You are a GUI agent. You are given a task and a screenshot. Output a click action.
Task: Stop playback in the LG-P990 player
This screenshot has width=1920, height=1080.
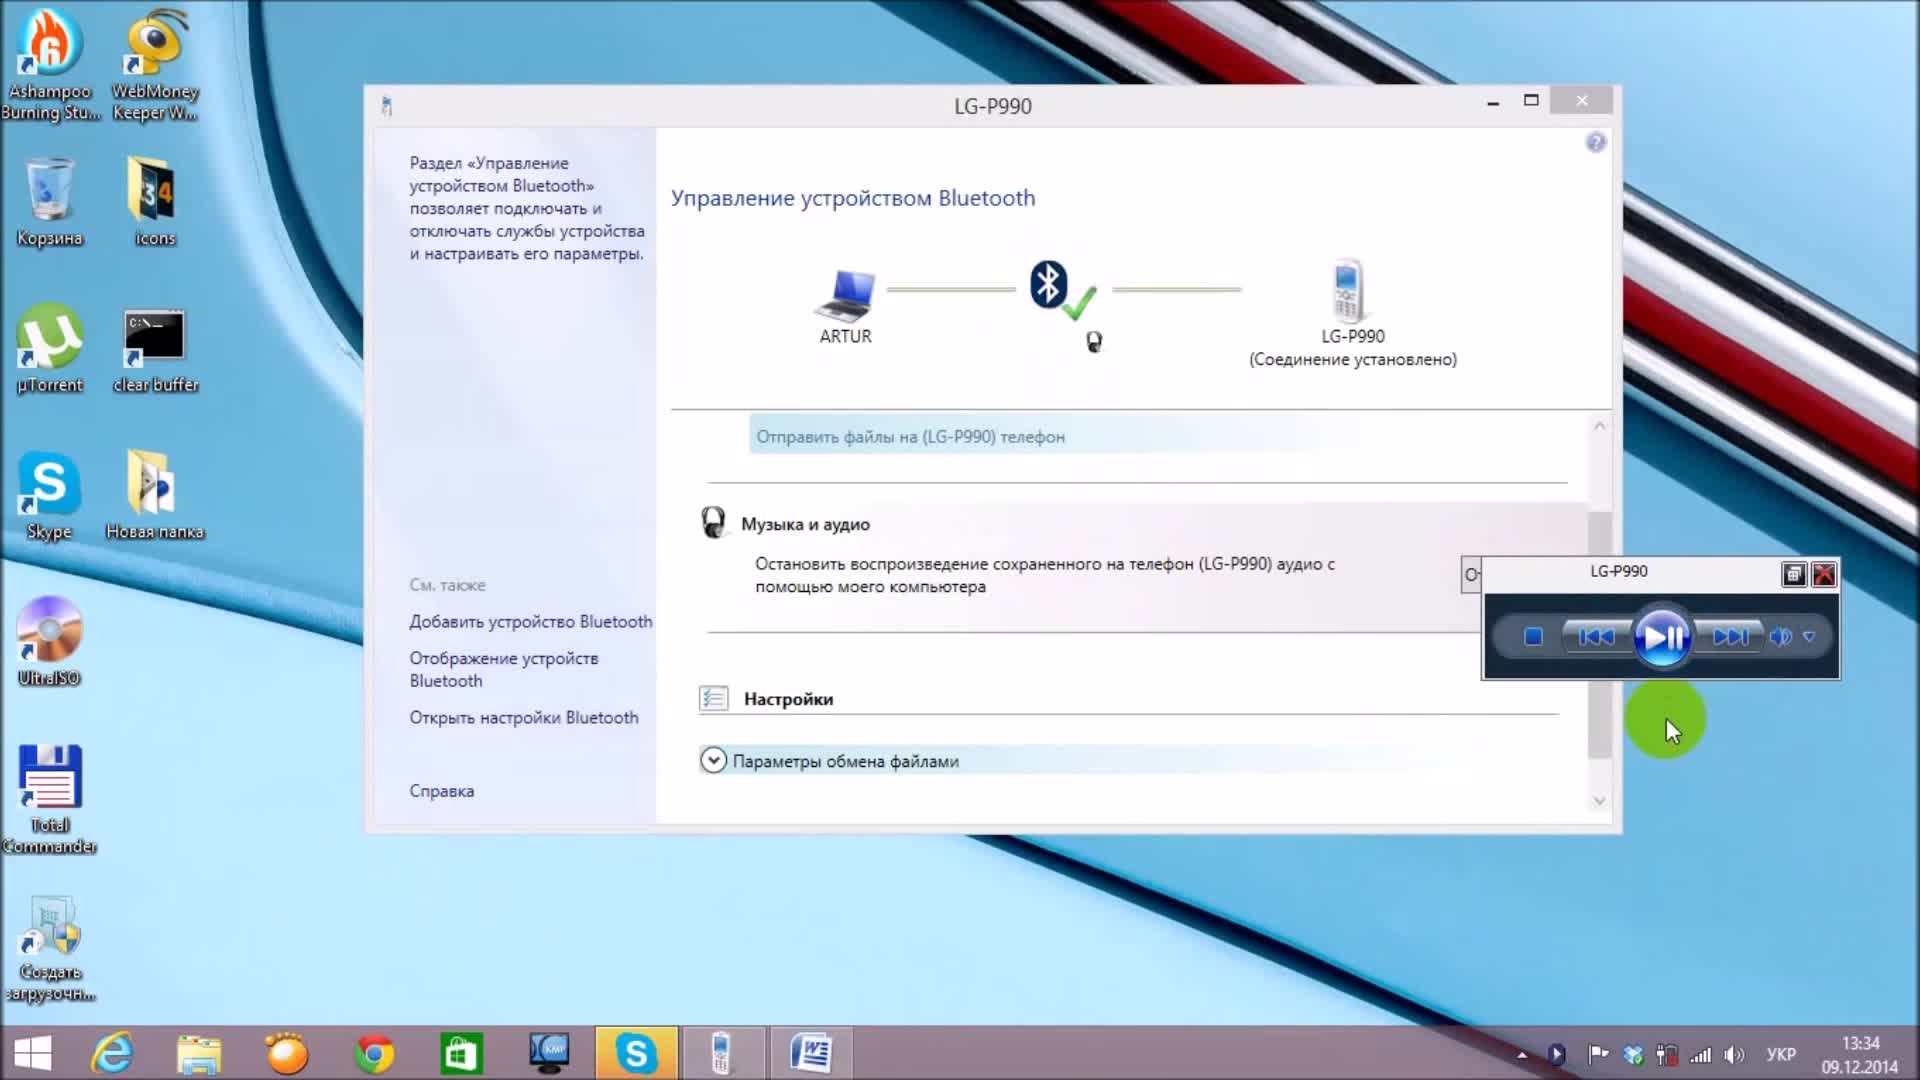click(x=1533, y=637)
